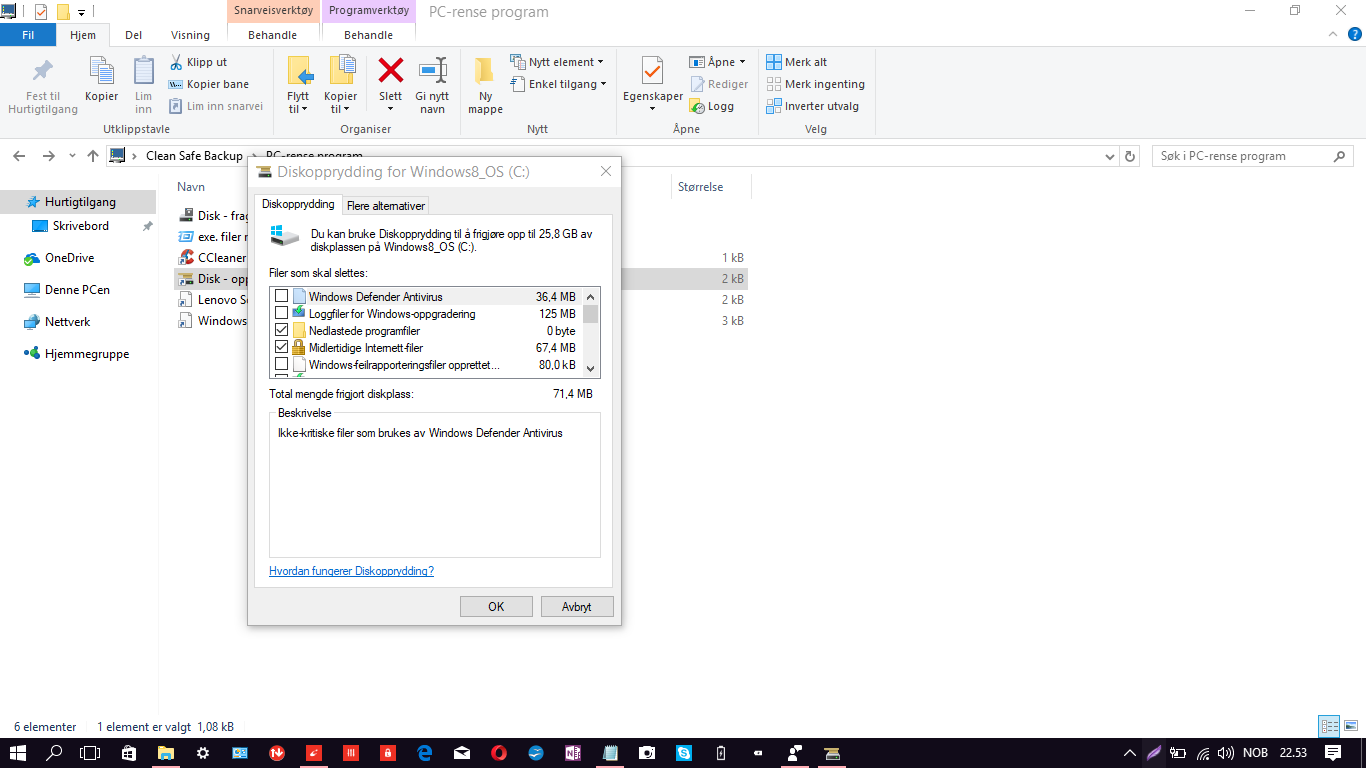Open OneNote from the taskbar
Image resolution: width=1366 pixels, height=768 pixels.
572,753
